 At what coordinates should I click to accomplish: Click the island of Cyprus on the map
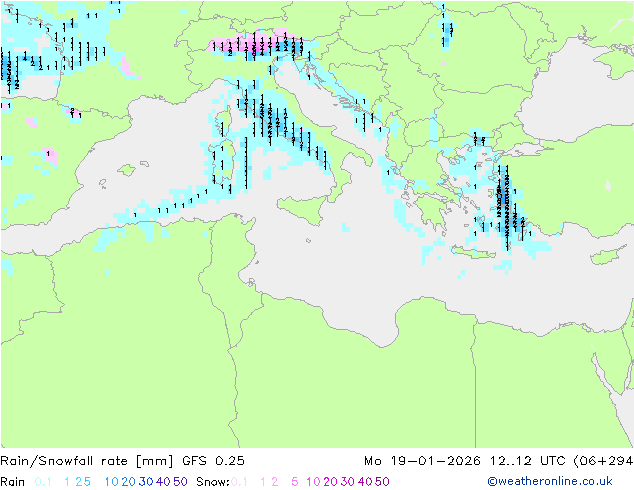609,255
